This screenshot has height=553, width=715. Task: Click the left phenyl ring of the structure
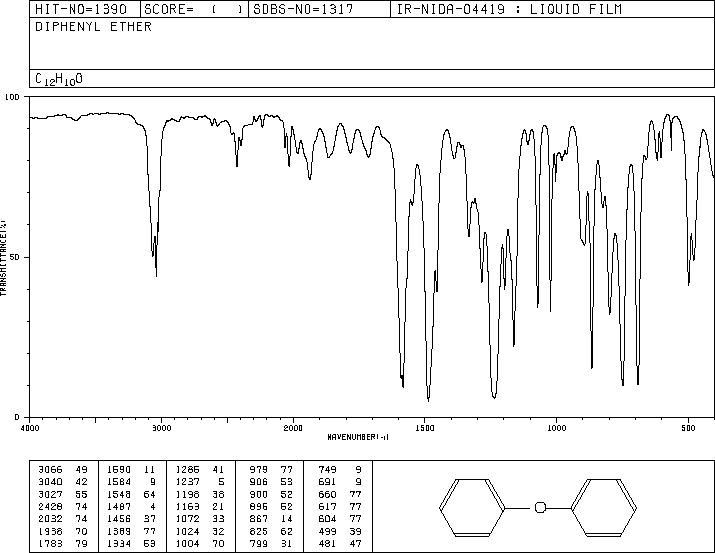tap(472, 507)
